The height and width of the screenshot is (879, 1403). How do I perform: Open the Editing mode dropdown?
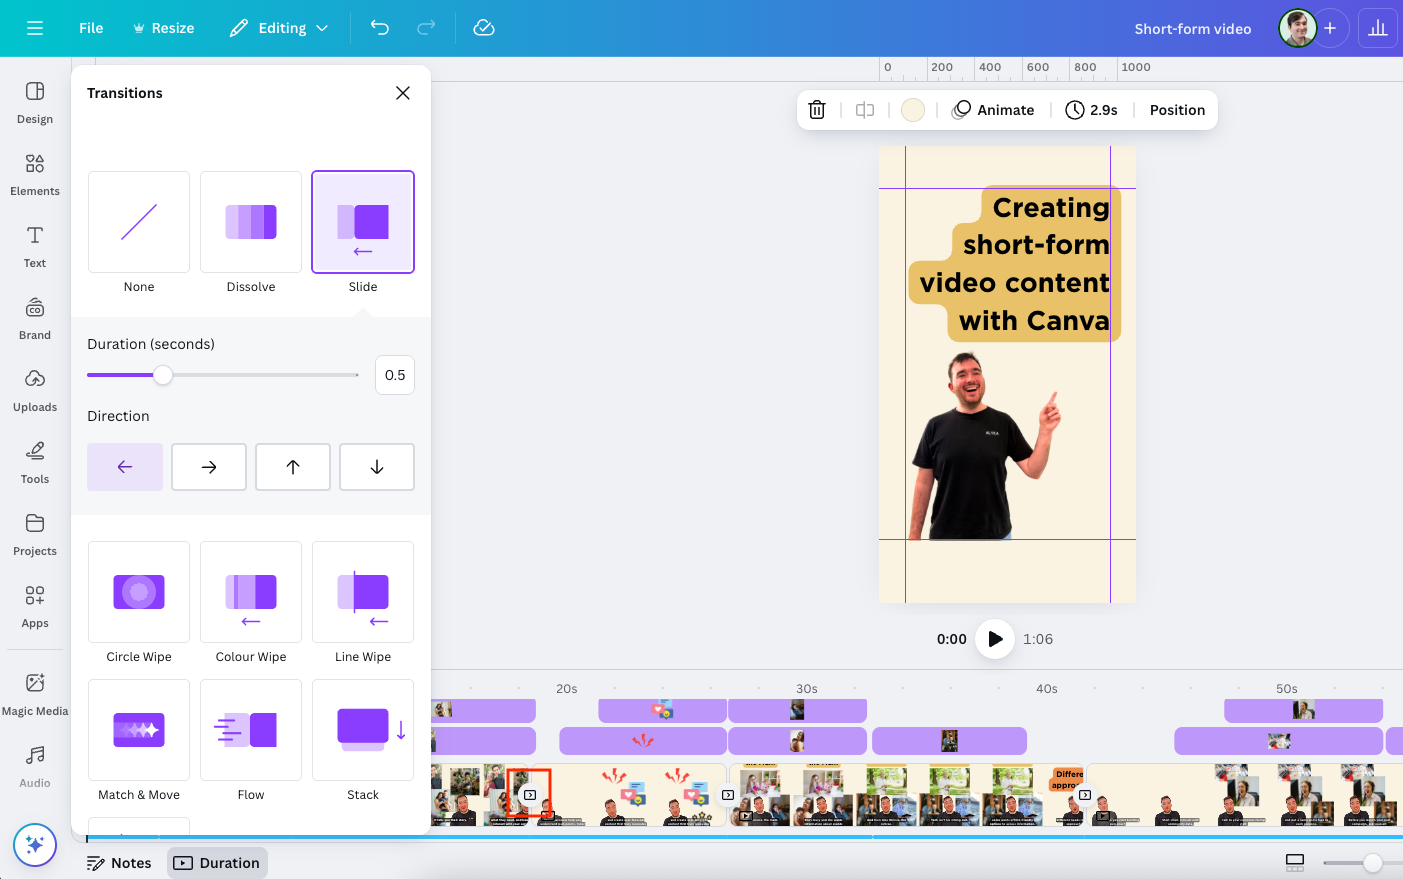click(x=278, y=28)
